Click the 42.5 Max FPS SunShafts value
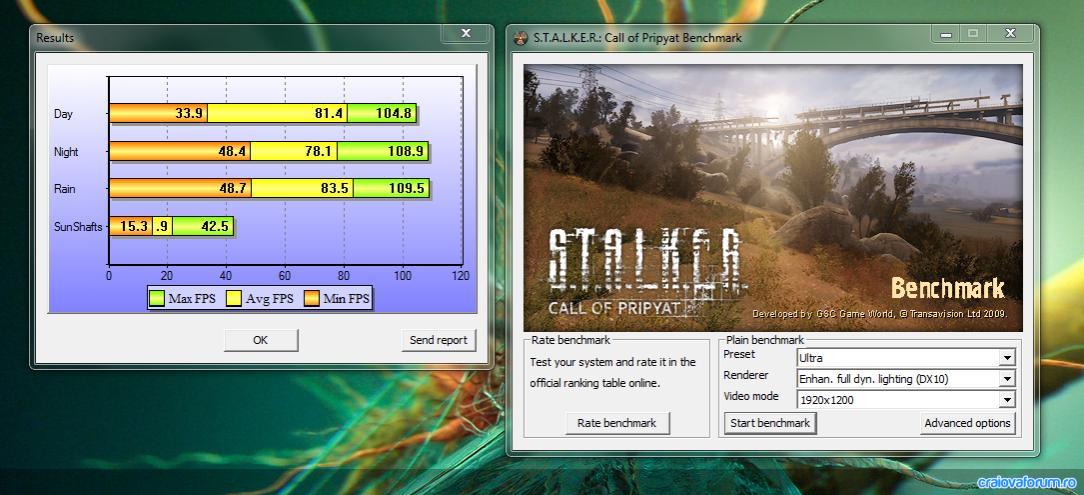The image size is (1084, 495). [215, 226]
